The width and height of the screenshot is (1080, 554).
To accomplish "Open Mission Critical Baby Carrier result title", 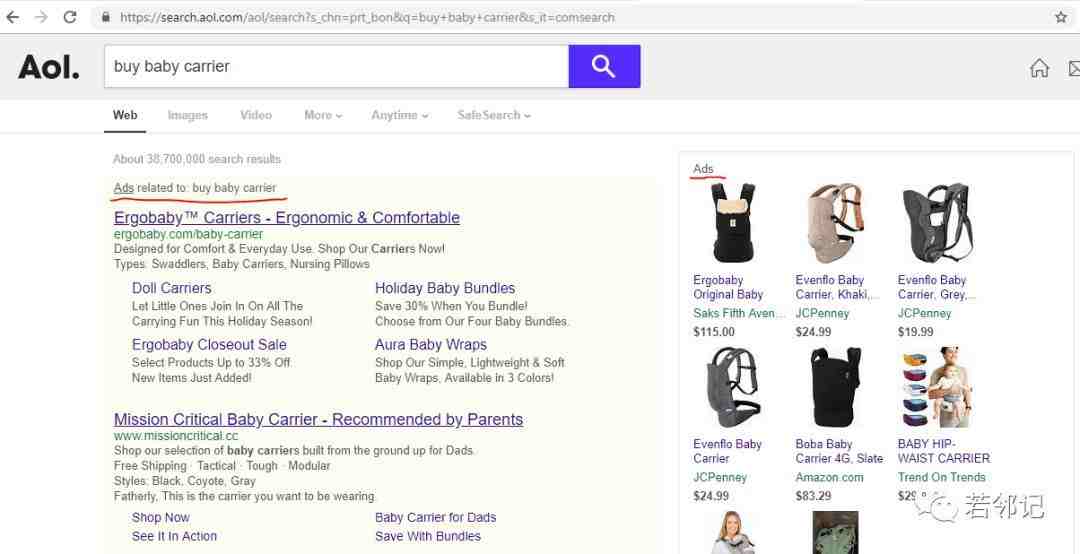I will 318,420.
